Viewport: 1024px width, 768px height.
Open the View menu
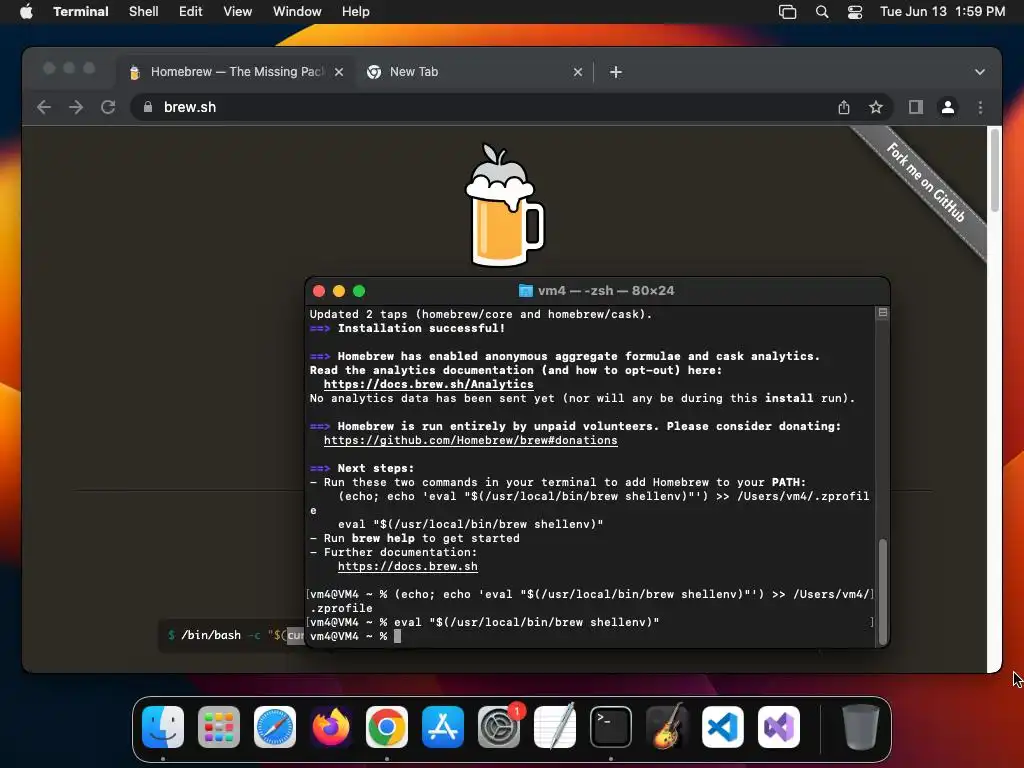(238, 12)
